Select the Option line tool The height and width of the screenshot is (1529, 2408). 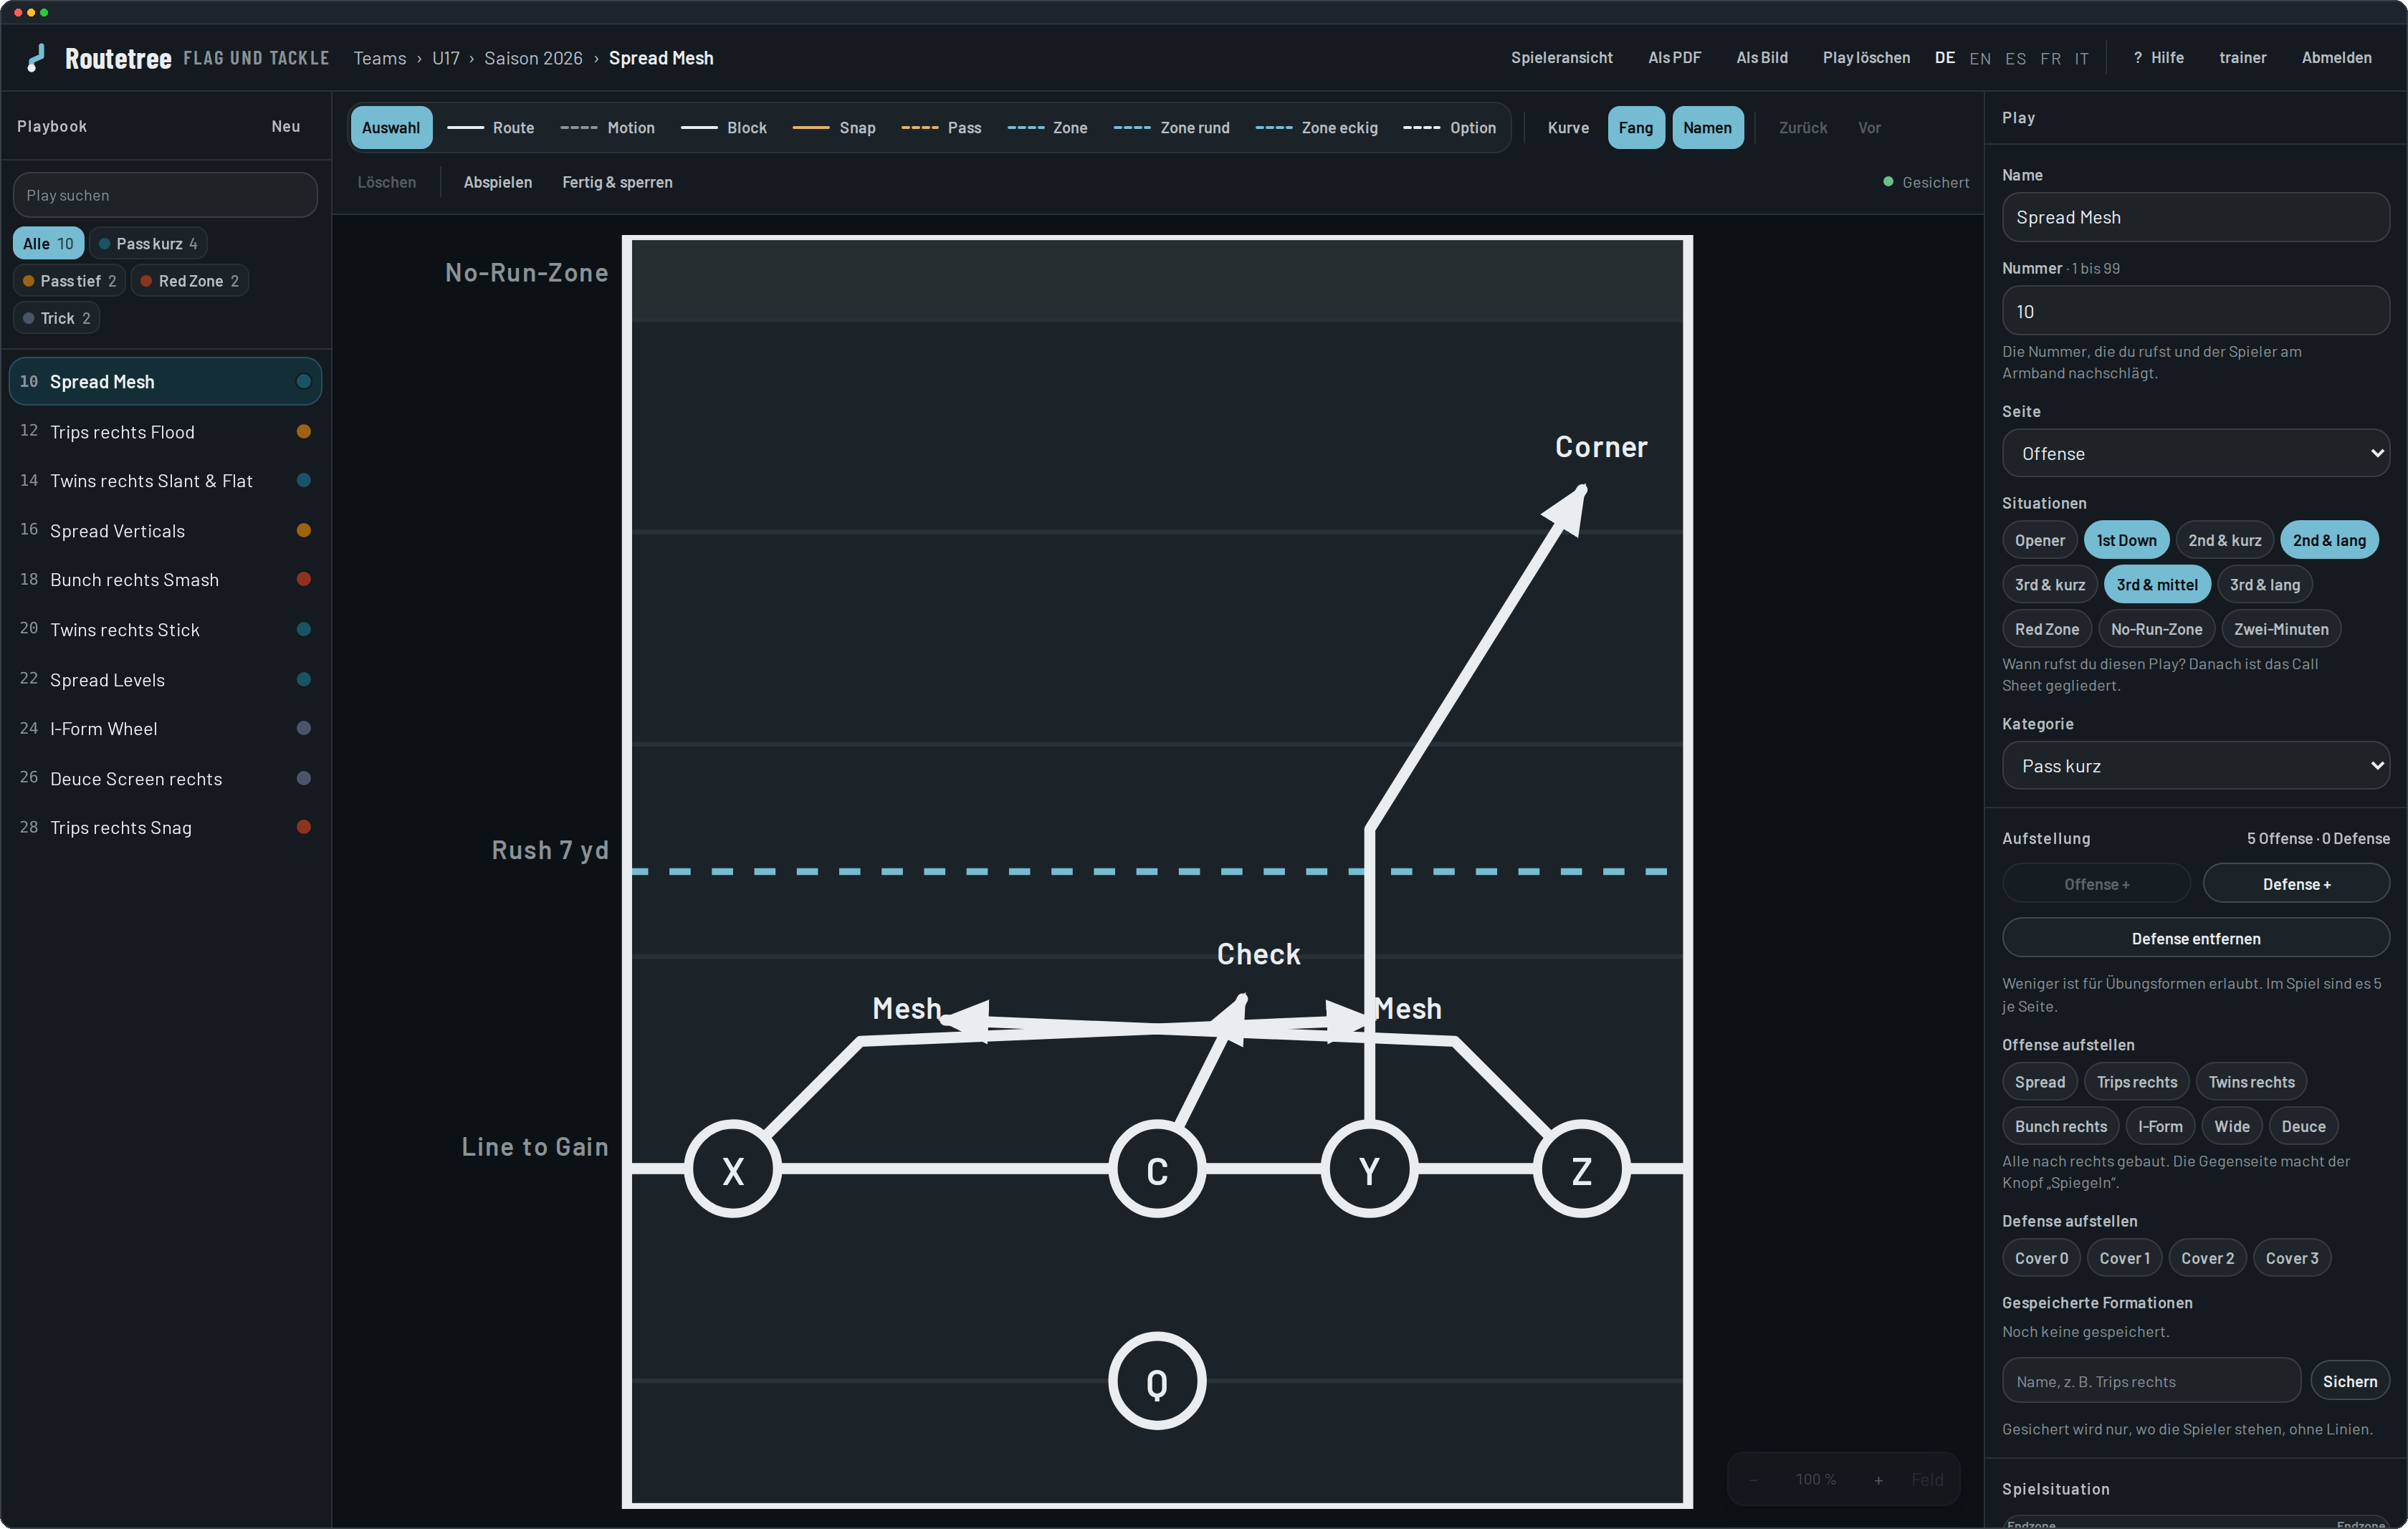(1450, 128)
